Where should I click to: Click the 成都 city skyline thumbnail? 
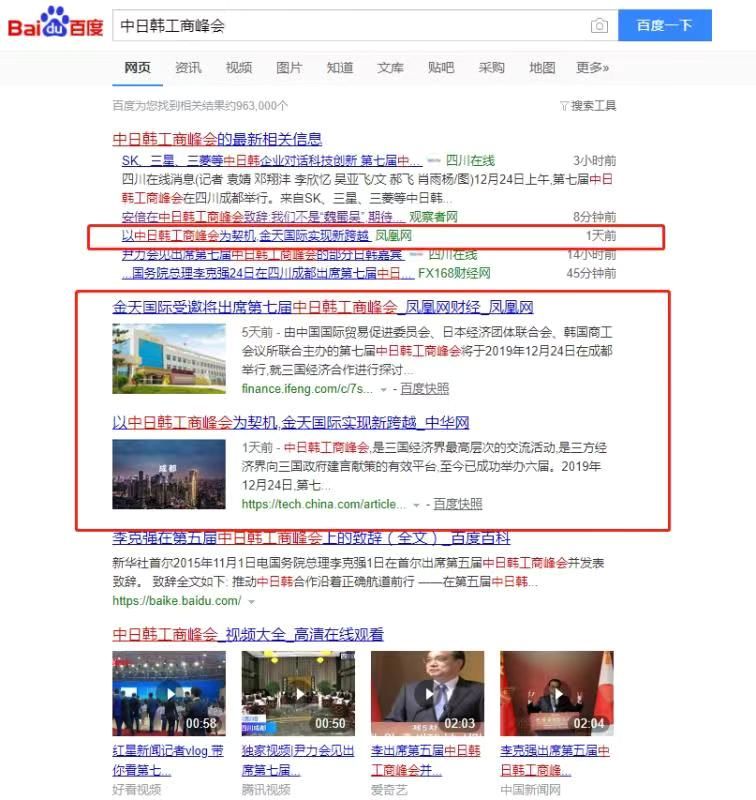pos(169,474)
